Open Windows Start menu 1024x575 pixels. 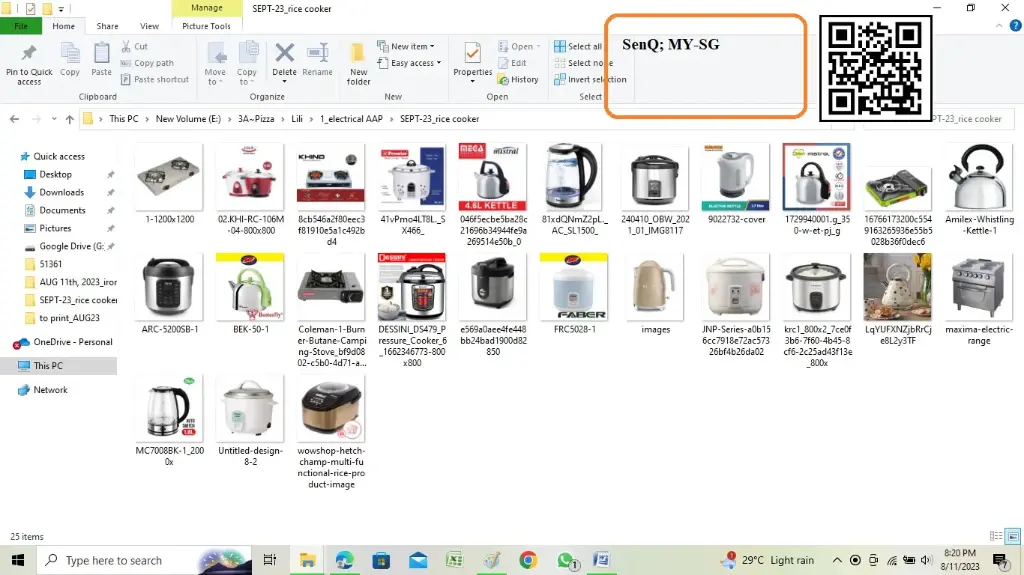tap(18, 560)
